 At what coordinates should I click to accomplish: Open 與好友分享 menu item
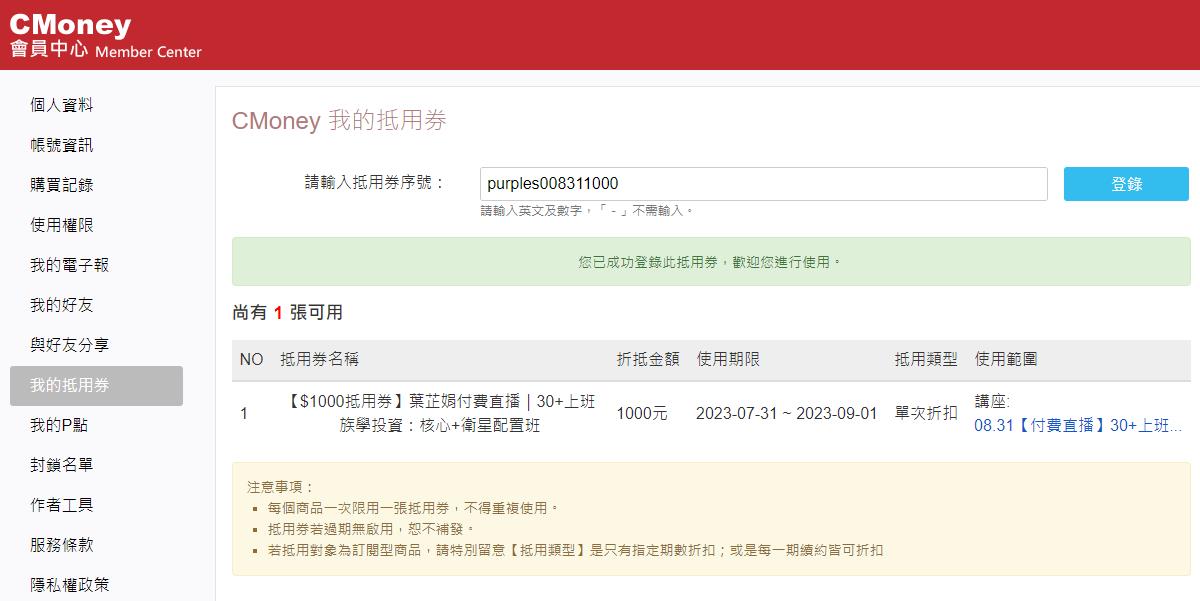point(69,345)
